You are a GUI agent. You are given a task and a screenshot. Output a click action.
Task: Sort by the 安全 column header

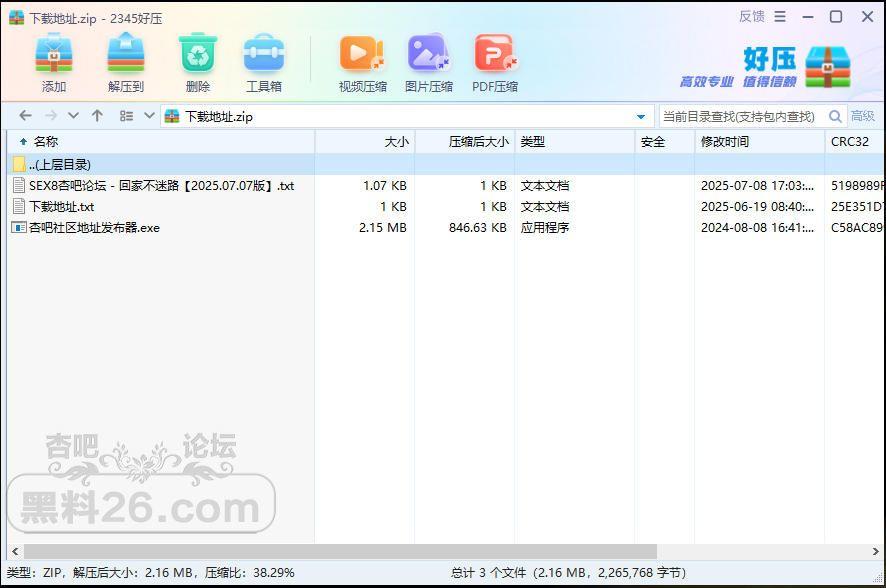pyautogui.click(x=664, y=142)
